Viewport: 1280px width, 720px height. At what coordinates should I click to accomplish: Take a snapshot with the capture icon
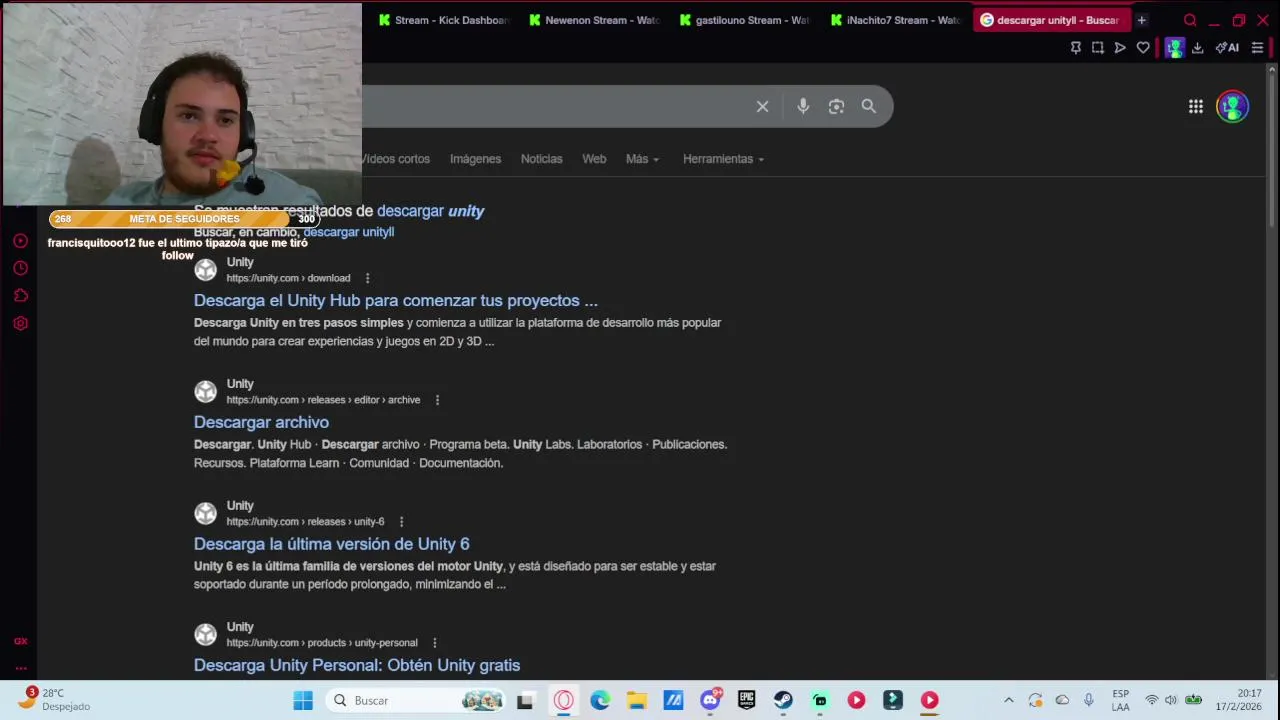pyautogui.click(x=1098, y=47)
